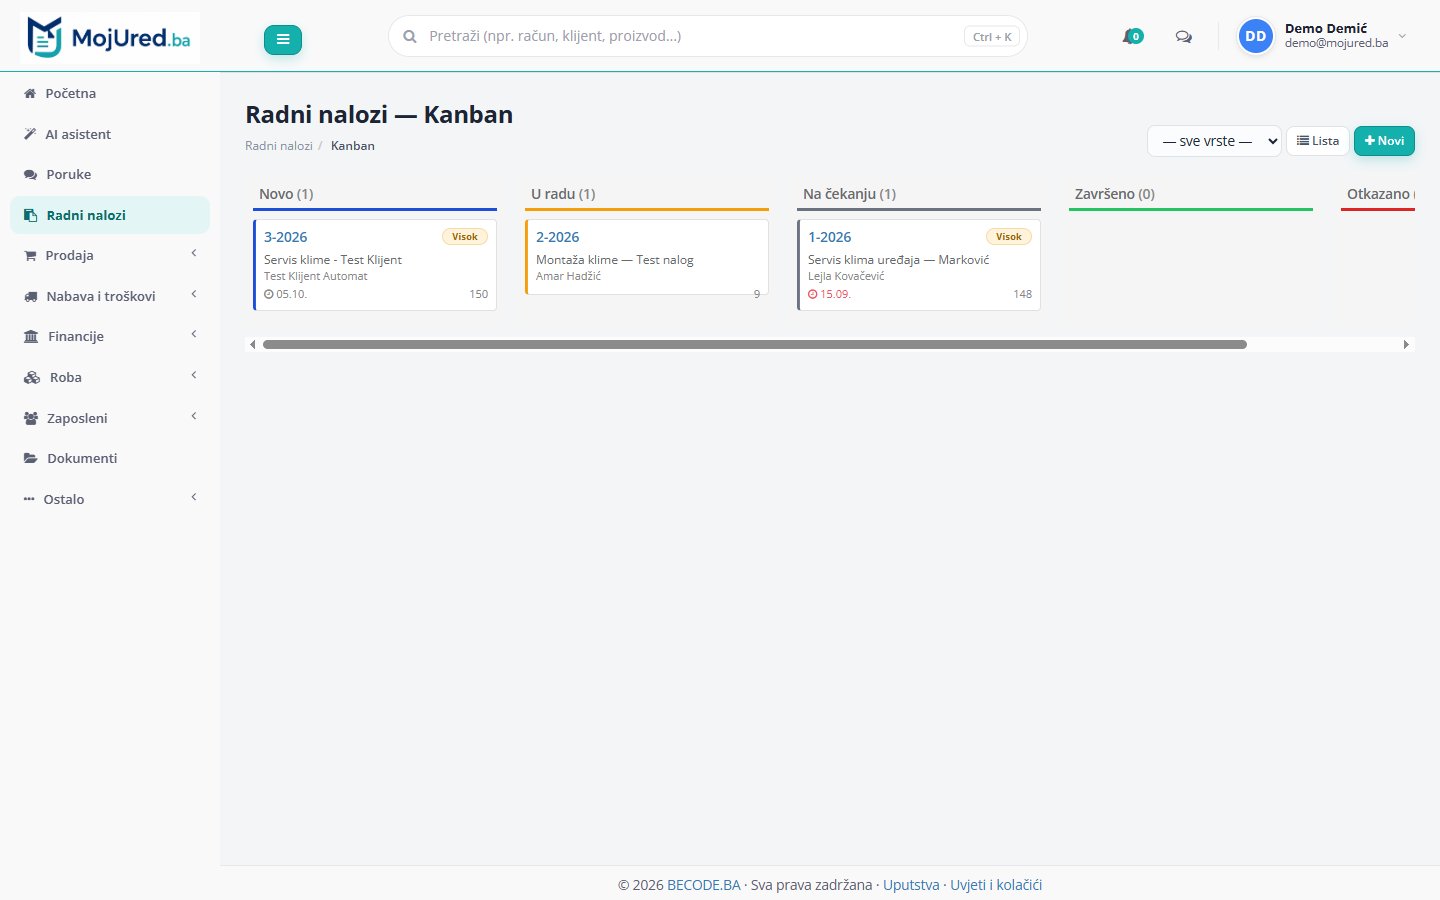This screenshot has height=900, width=1440.
Task: Toggle the sidebar with the hamburger button
Action: pyautogui.click(x=283, y=39)
